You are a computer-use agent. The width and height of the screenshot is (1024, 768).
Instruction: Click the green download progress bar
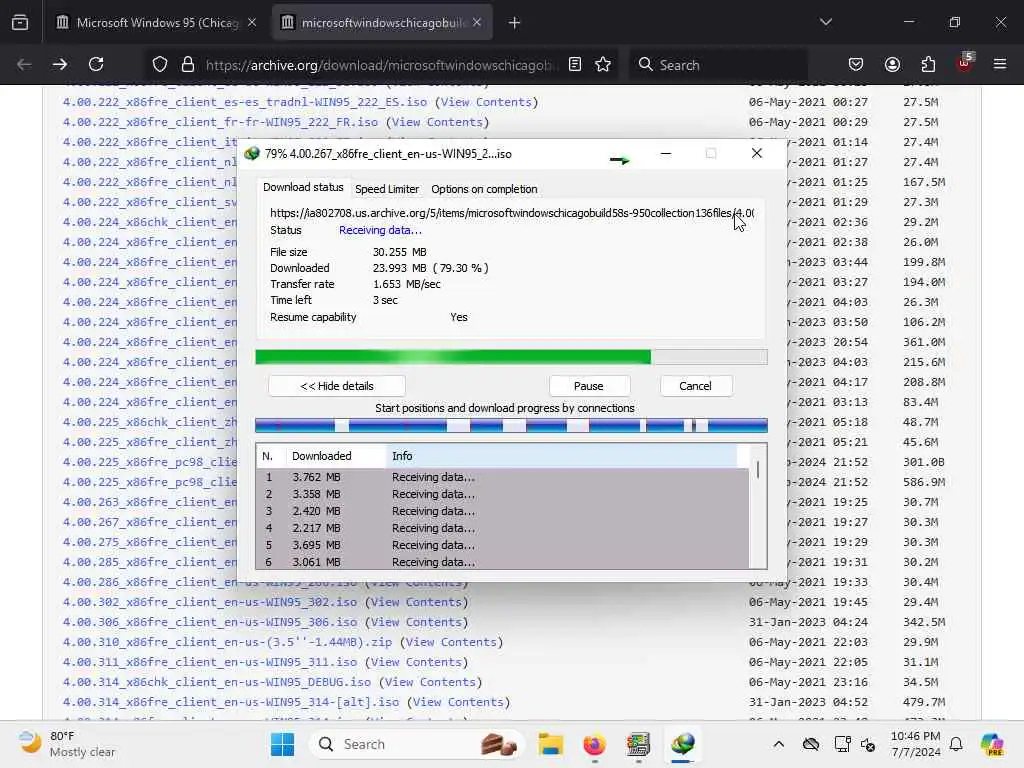click(511, 357)
